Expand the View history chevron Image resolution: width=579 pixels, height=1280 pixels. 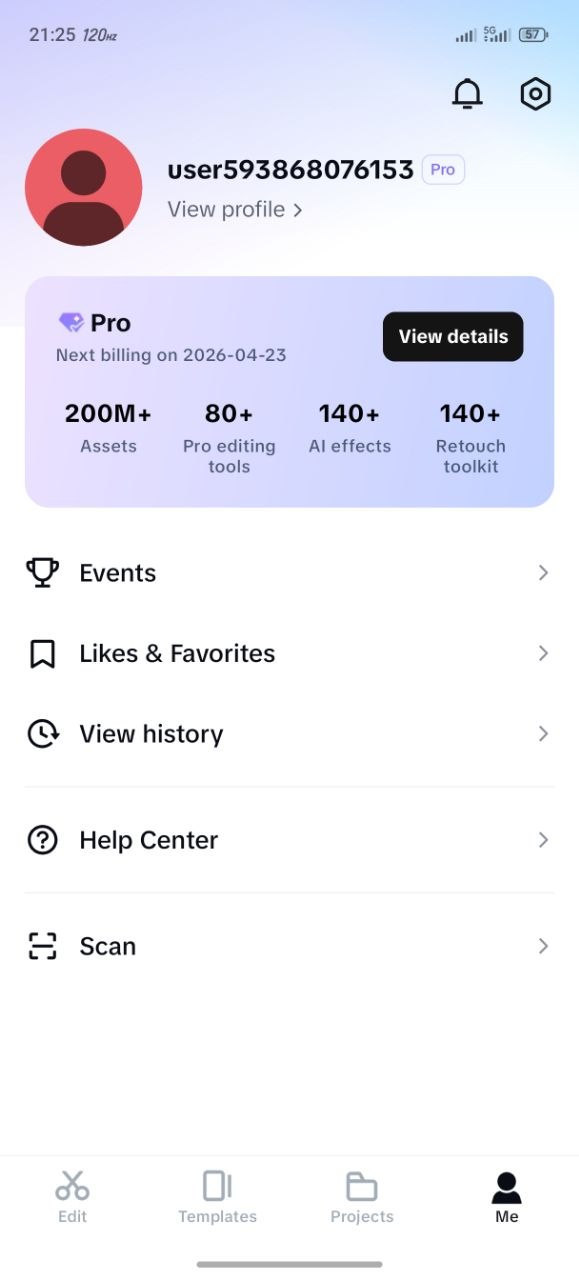pyautogui.click(x=543, y=734)
